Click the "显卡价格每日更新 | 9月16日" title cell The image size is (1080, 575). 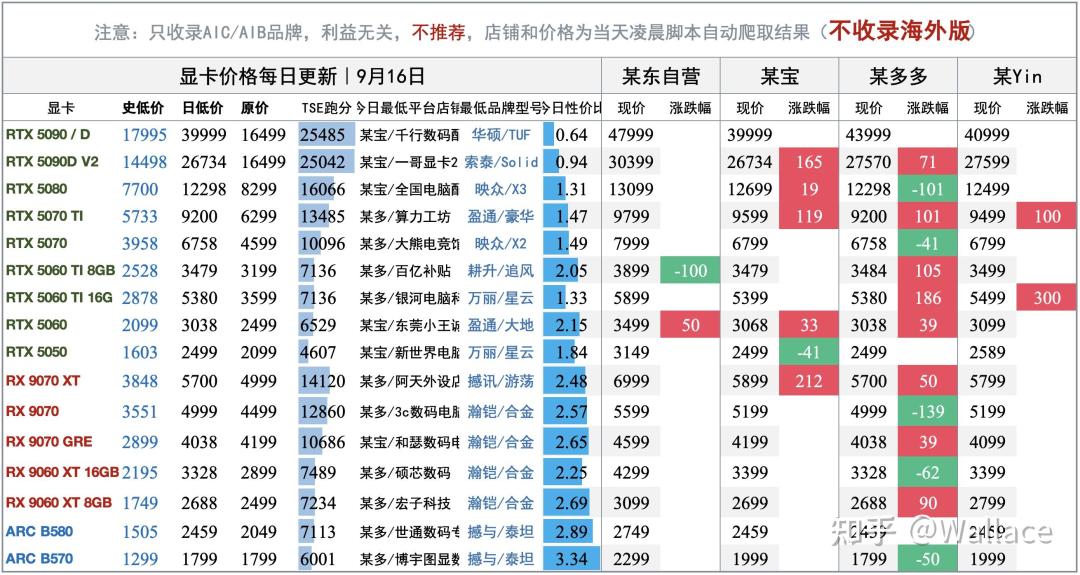(302, 76)
